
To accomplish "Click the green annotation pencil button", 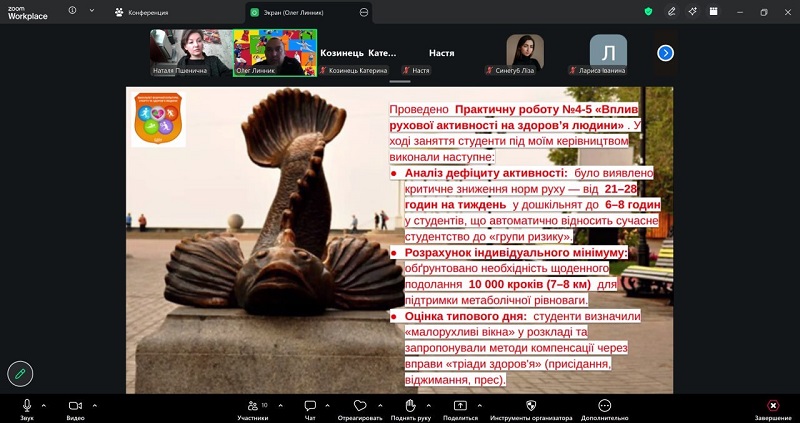I will tap(20, 374).
